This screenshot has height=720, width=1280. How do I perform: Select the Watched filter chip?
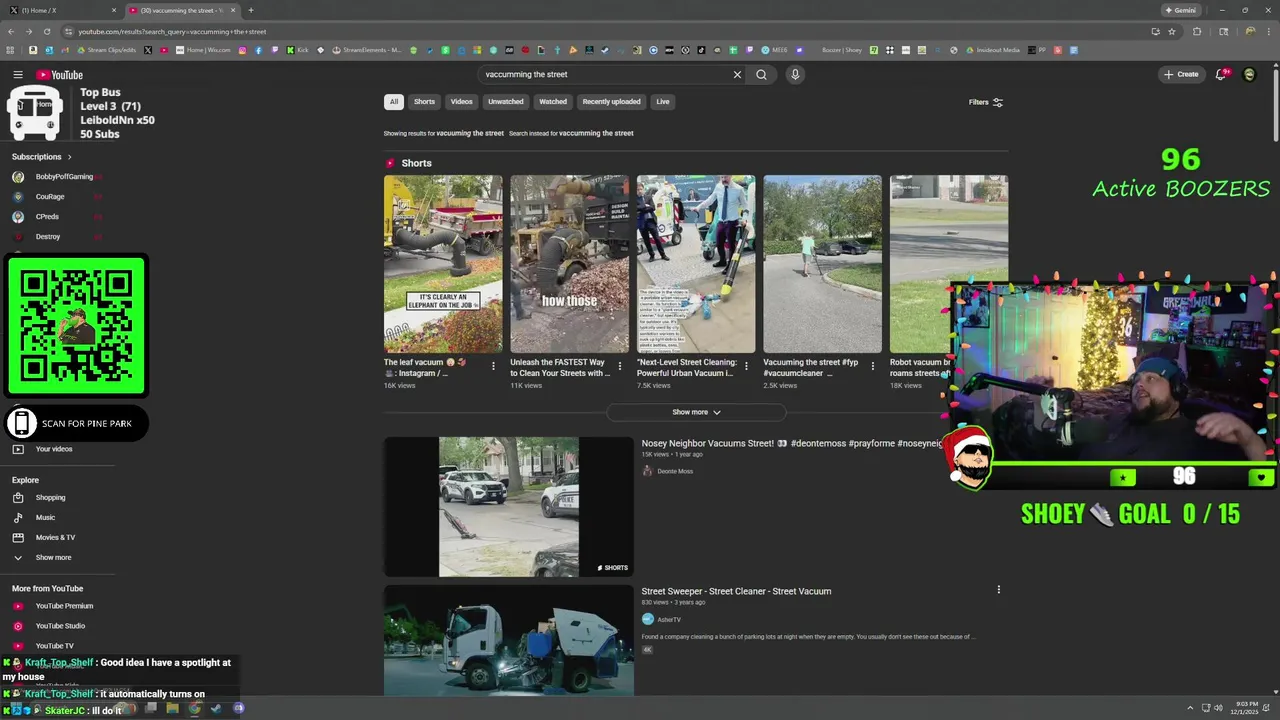(553, 102)
